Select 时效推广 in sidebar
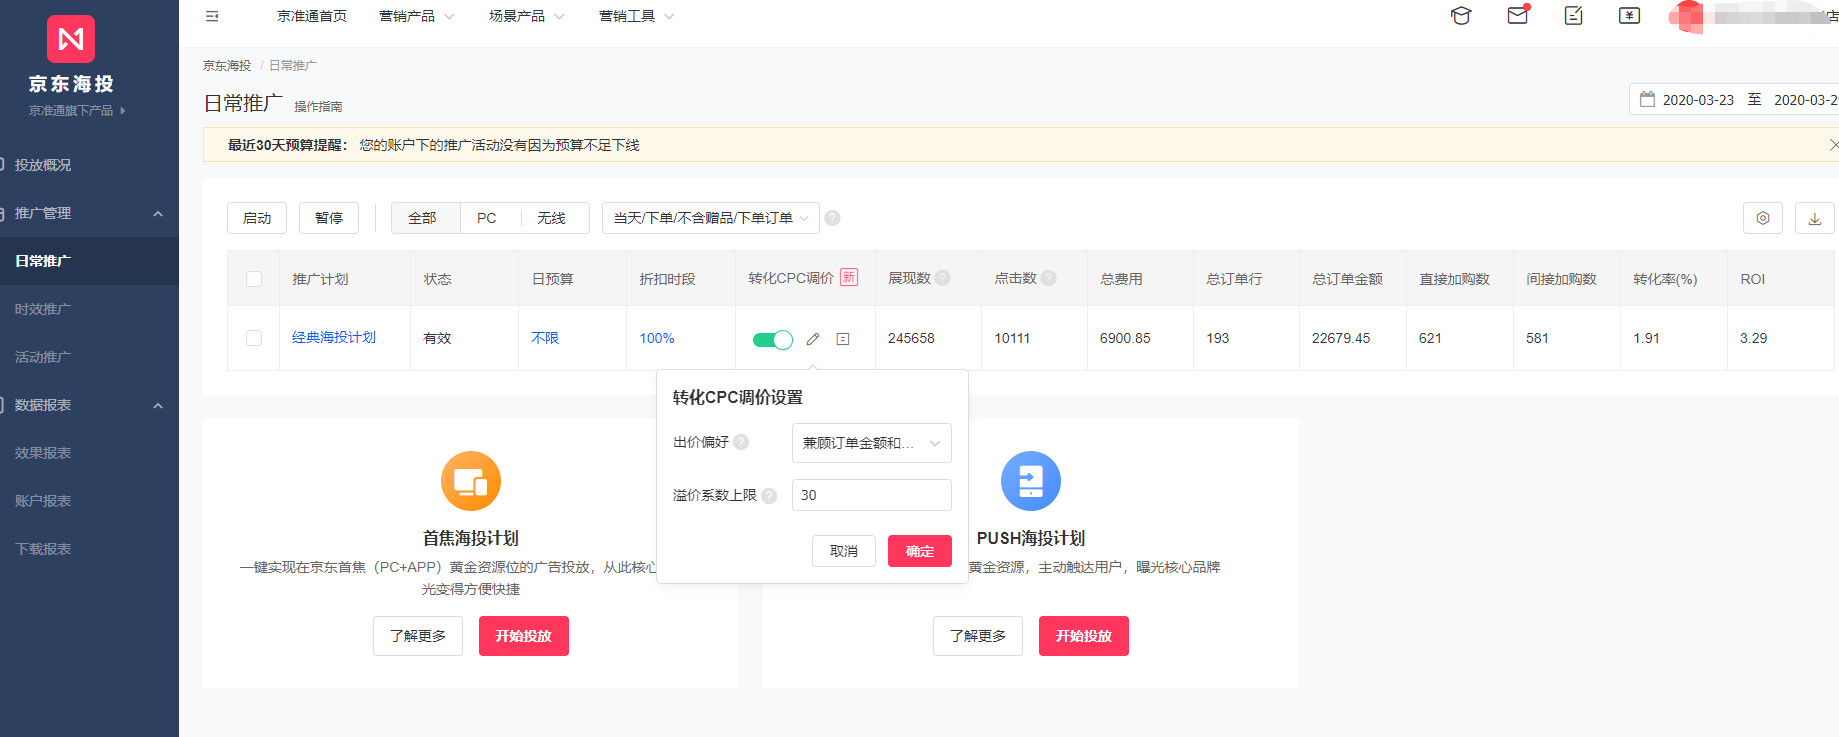1839x737 pixels. point(43,309)
